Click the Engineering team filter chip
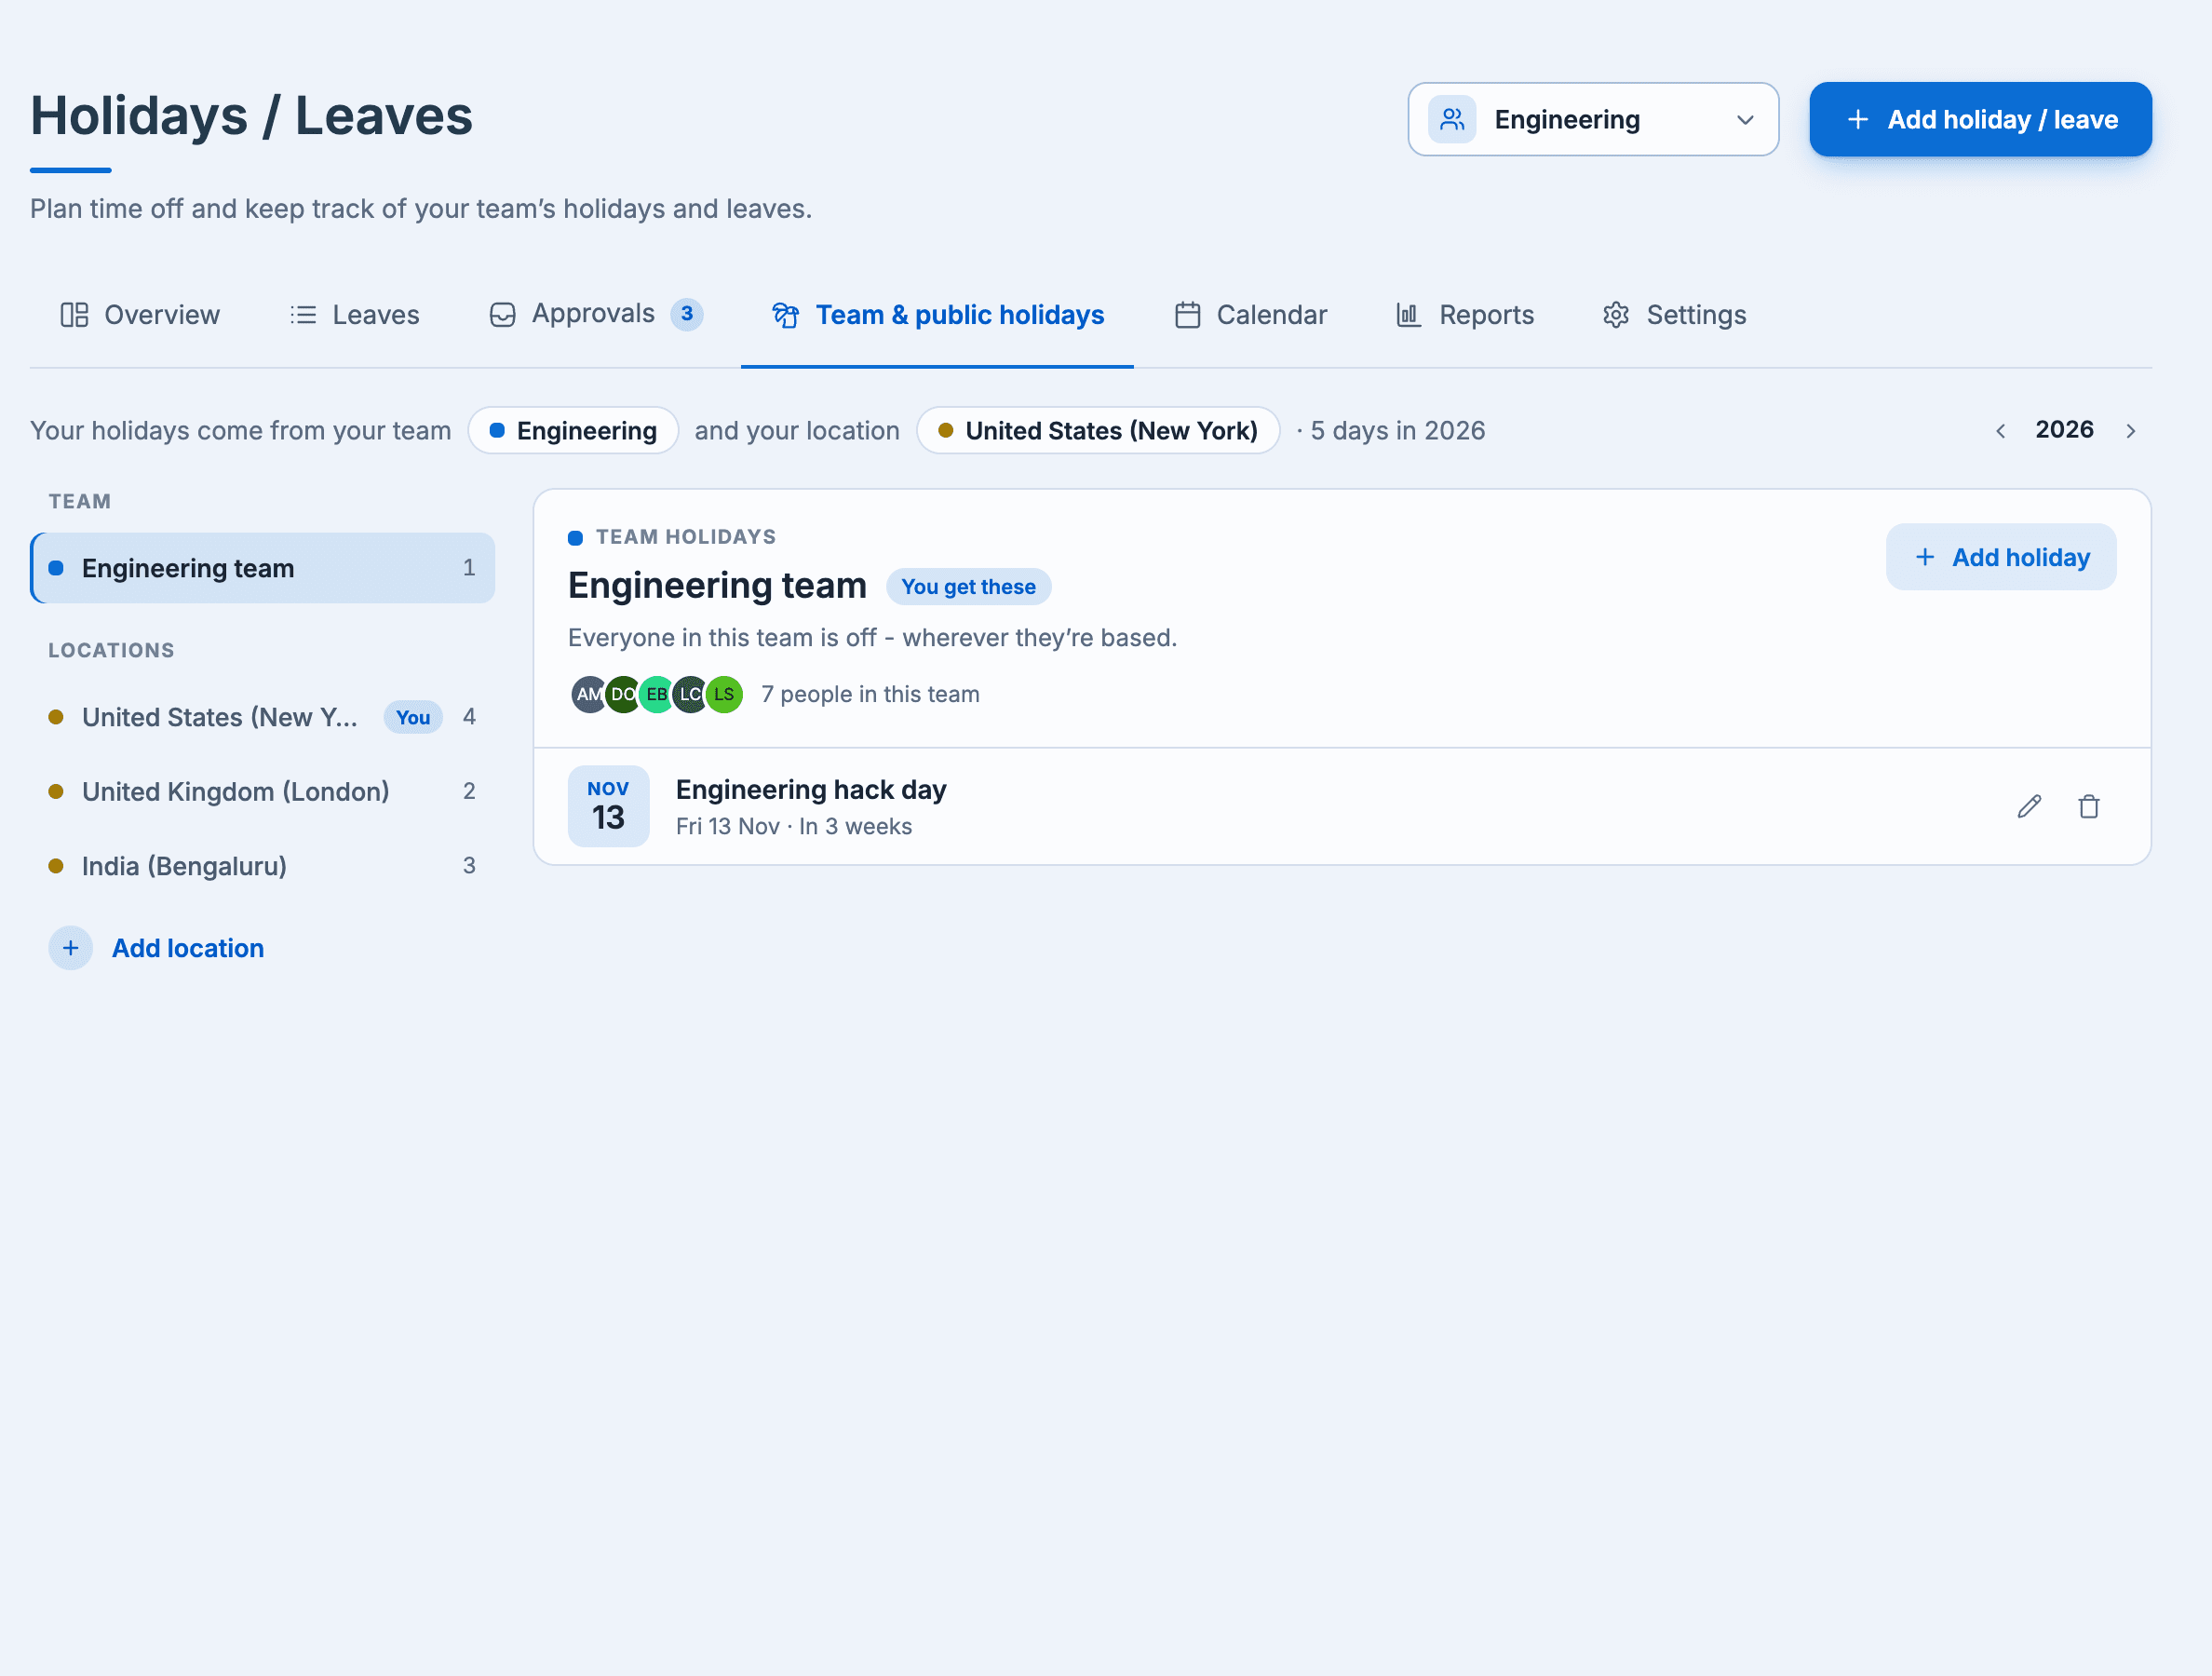 click(x=574, y=430)
